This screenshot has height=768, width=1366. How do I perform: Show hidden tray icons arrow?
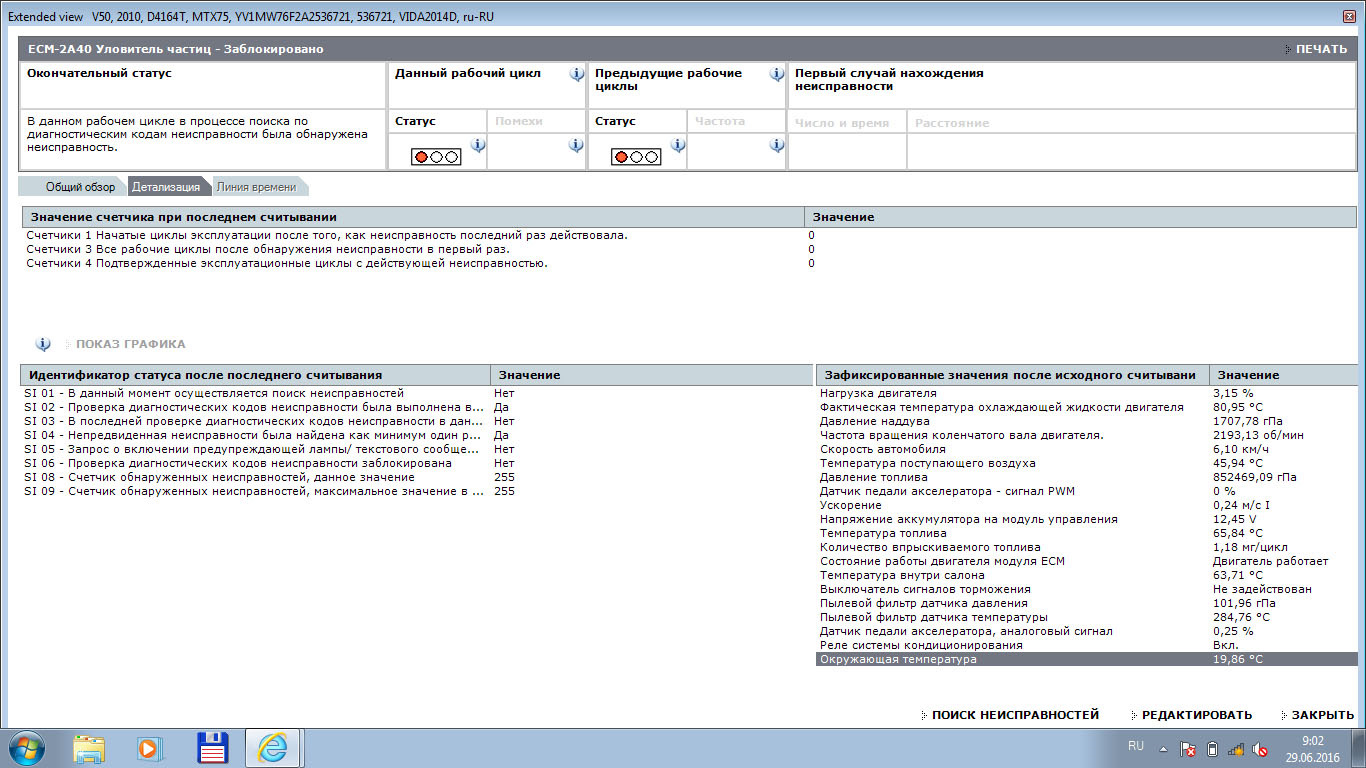click(x=1163, y=749)
